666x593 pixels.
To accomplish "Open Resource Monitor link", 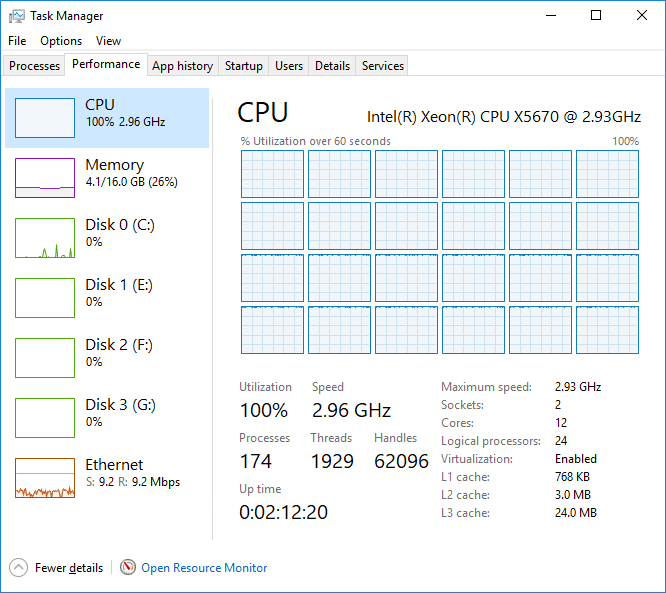I will point(204,568).
